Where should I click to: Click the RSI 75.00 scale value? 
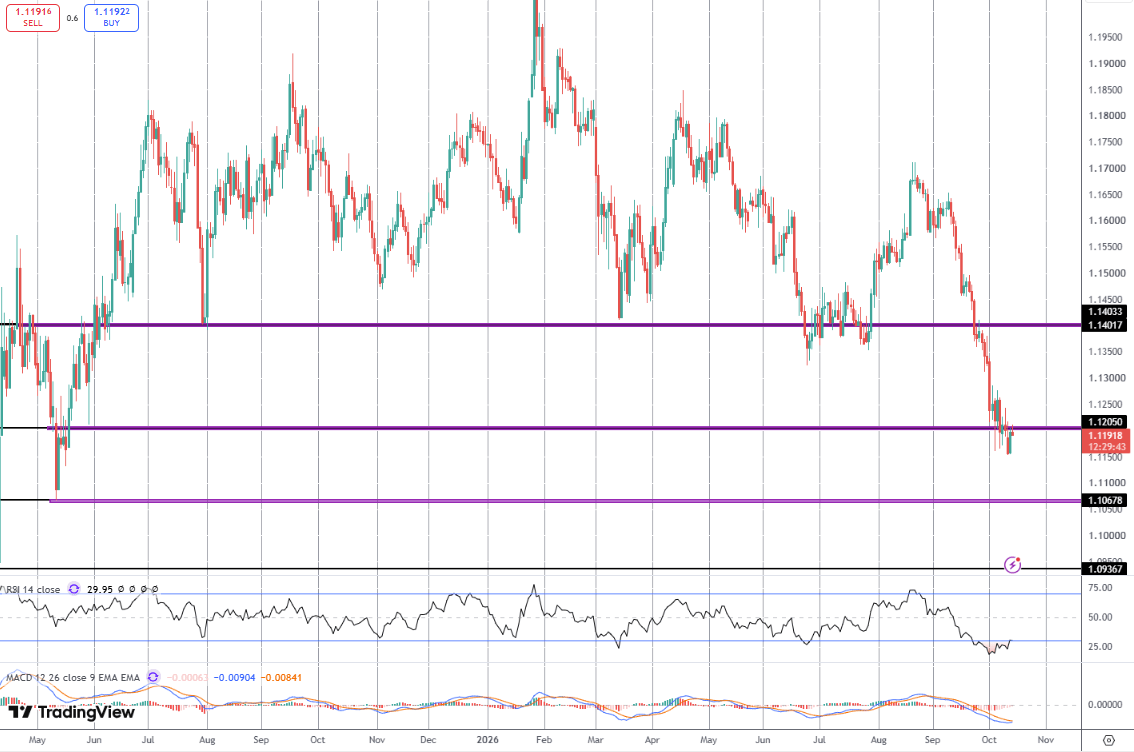[x=1101, y=588]
